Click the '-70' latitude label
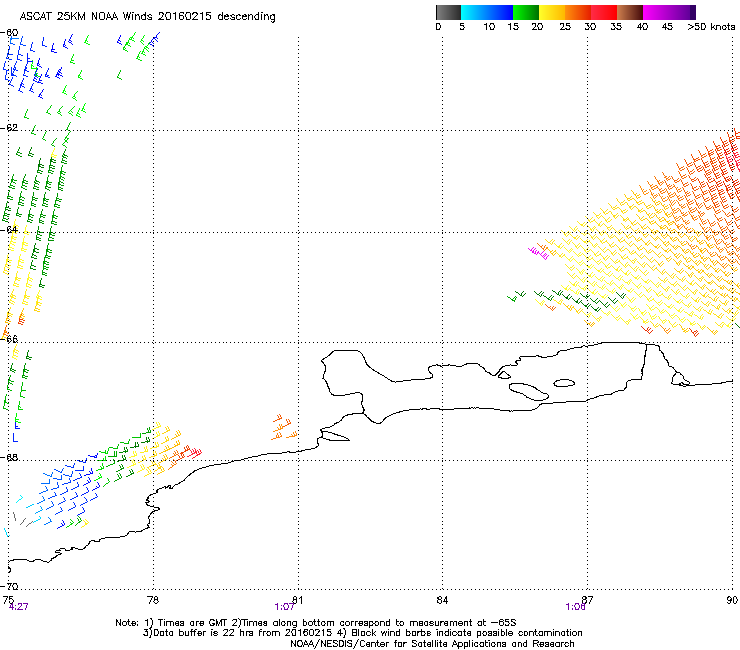The image size is (740, 650). 9,586
